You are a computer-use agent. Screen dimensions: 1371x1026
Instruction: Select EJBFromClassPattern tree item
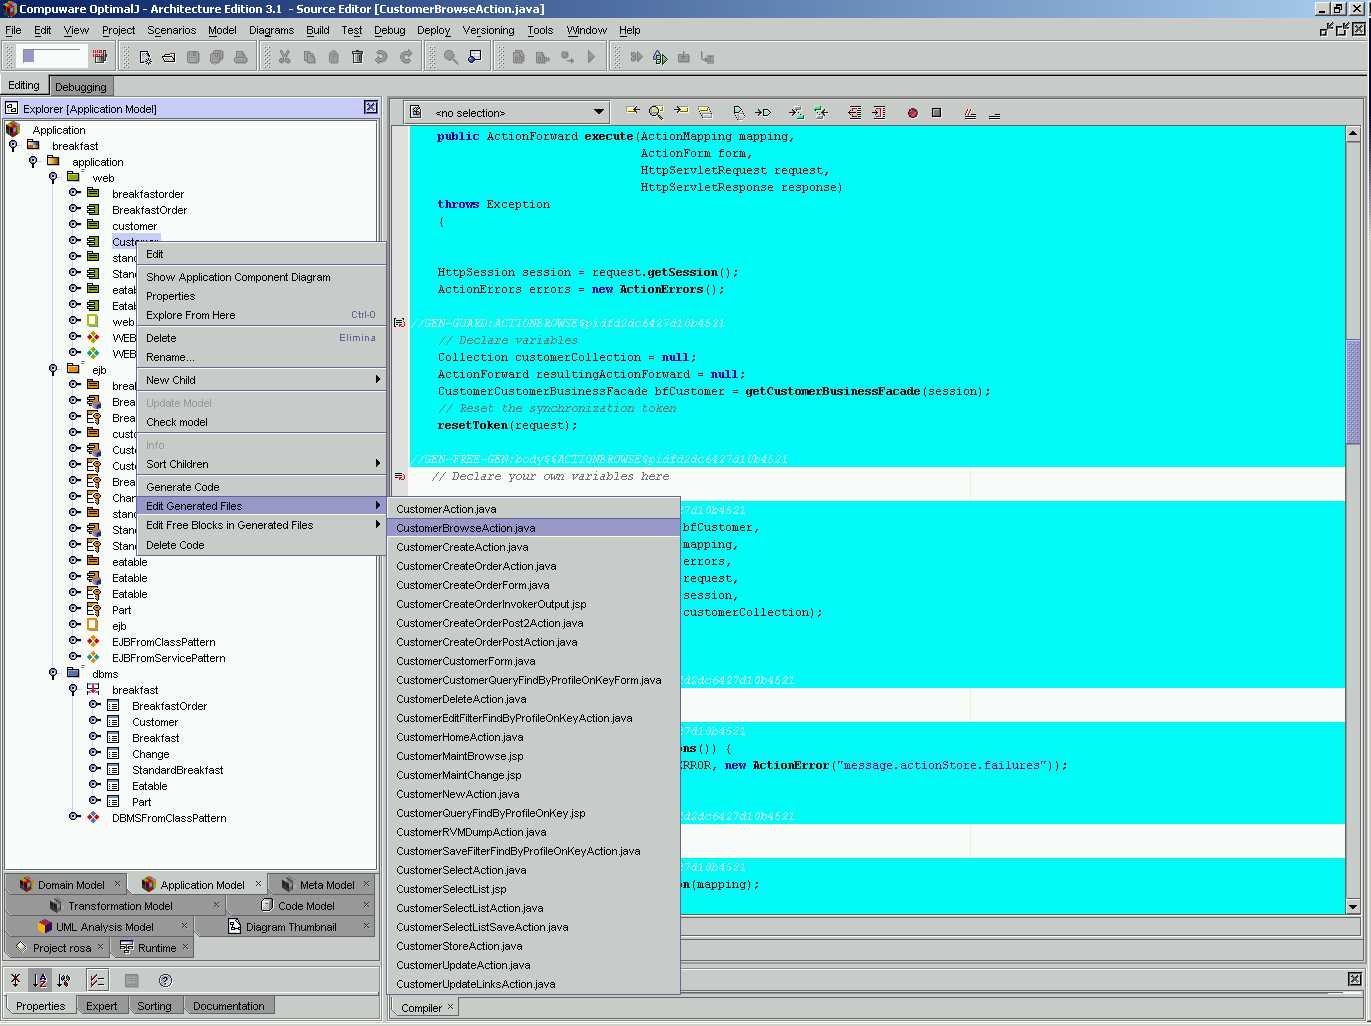[x=163, y=642]
